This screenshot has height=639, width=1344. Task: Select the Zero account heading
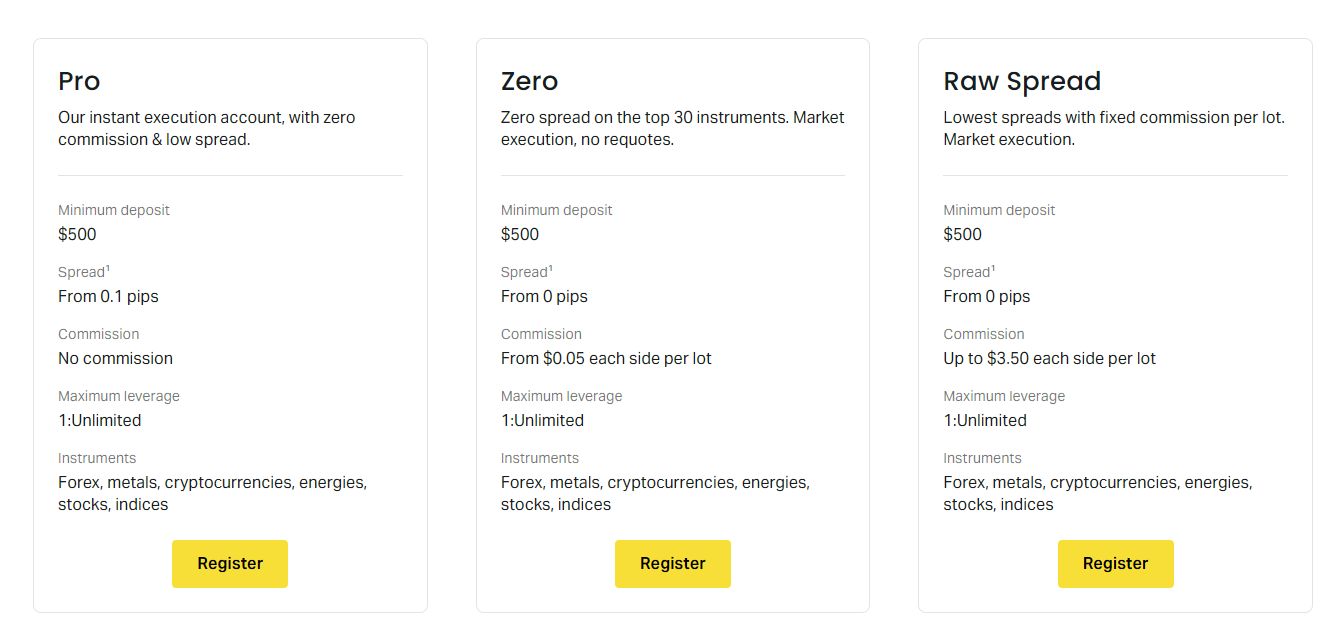[529, 81]
